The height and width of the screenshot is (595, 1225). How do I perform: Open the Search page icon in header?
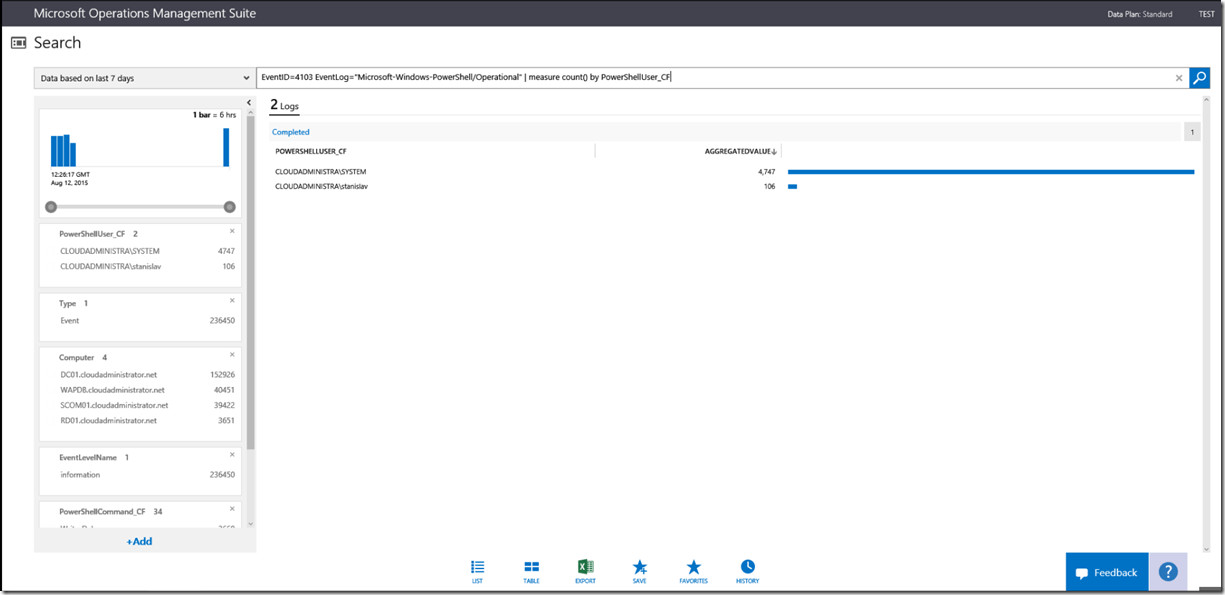(x=18, y=43)
